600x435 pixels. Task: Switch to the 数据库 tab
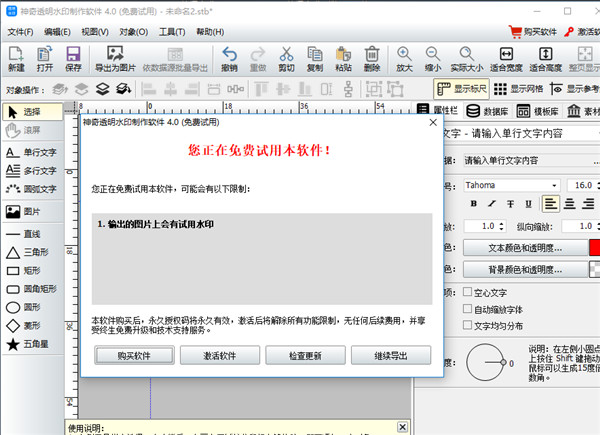point(494,112)
